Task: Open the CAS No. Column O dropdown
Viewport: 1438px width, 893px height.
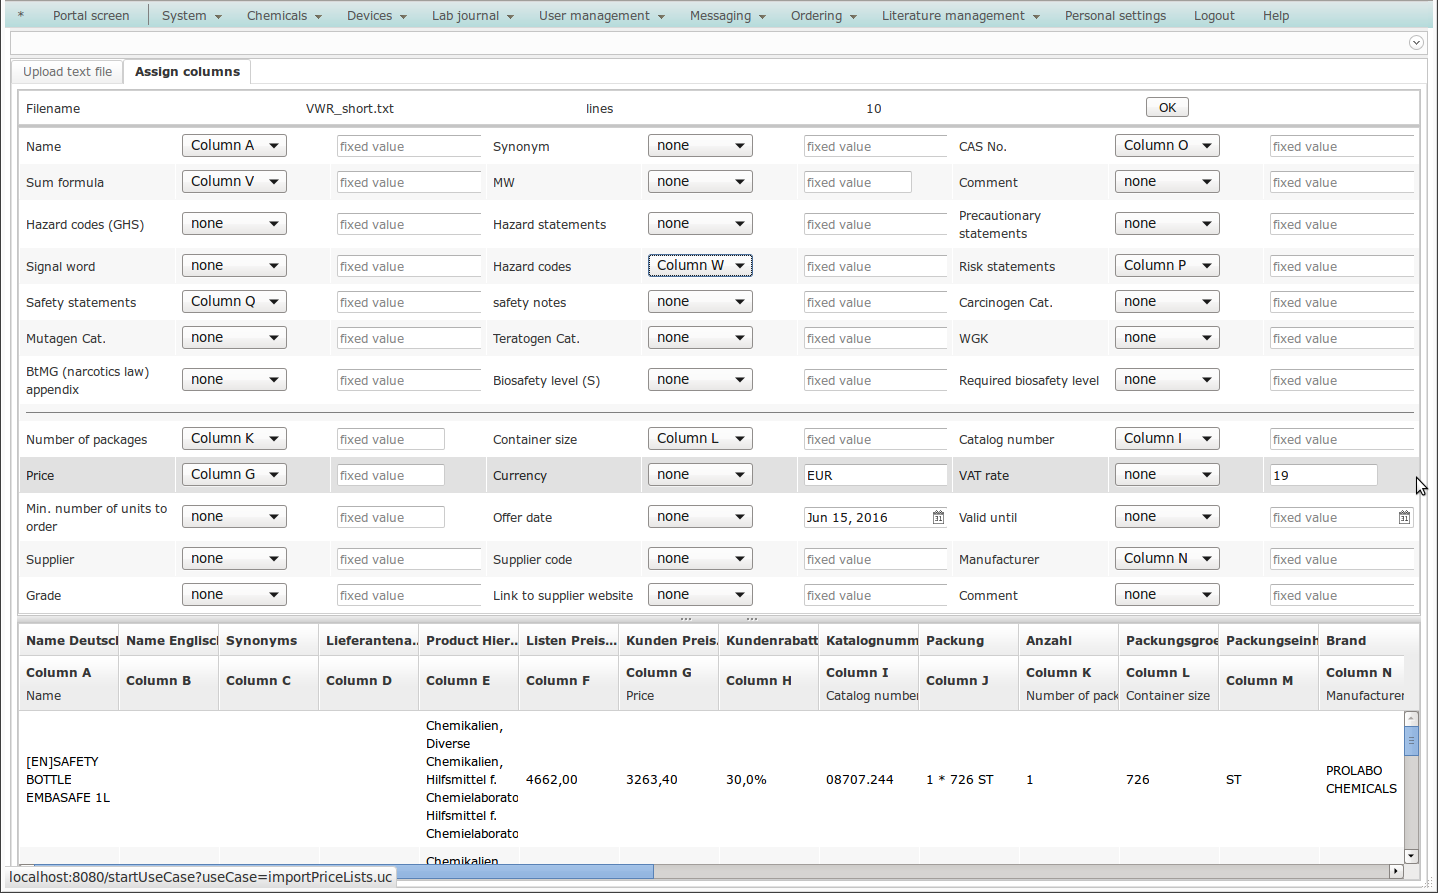Action: [x=1167, y=145]
